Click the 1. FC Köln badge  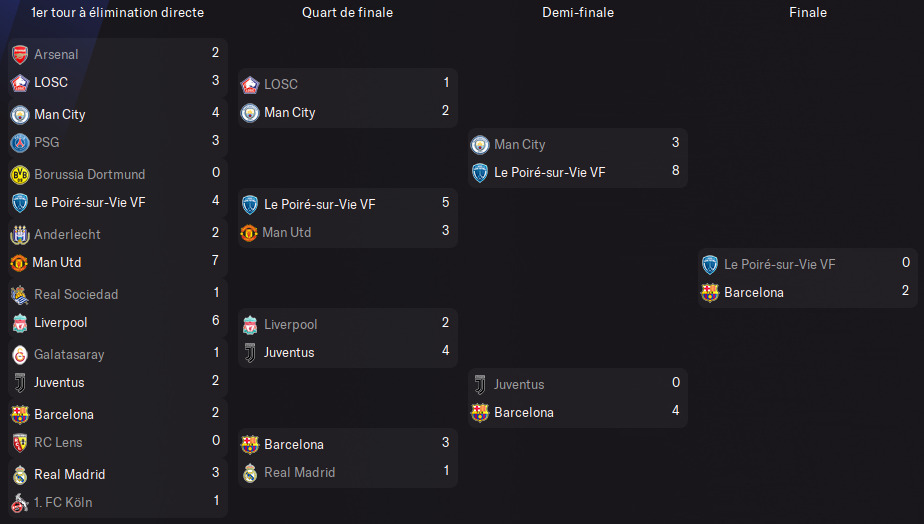click(x=20, y=503)
